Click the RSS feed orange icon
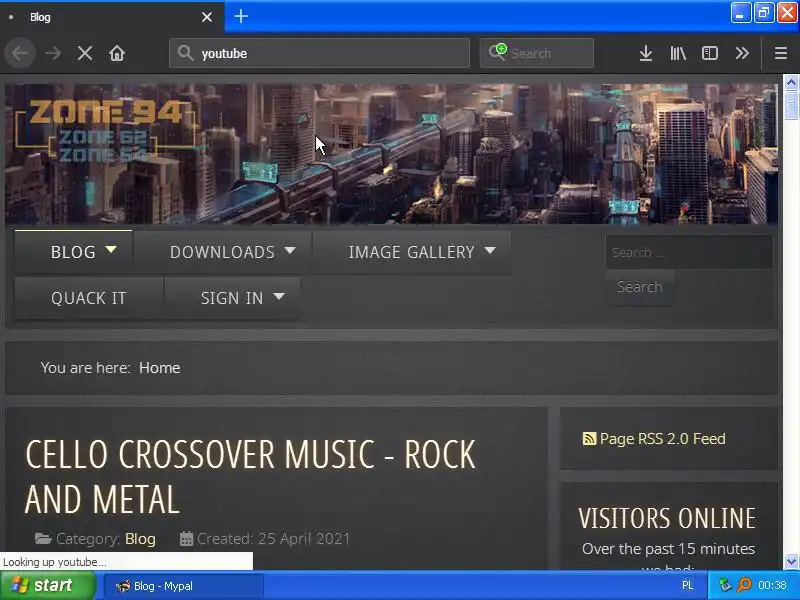The image size is (800, 600). pos(589,439)
